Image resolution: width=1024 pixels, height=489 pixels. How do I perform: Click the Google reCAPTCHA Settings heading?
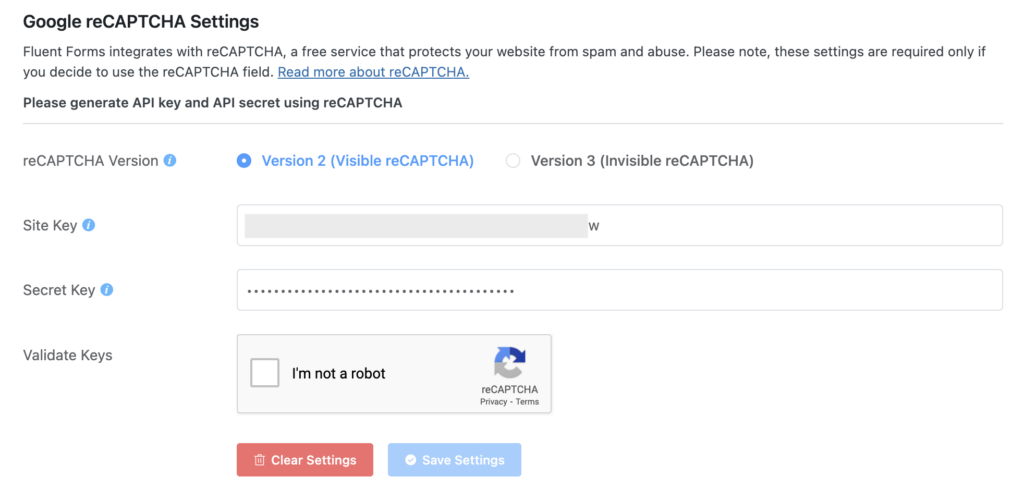coord(141,22)
